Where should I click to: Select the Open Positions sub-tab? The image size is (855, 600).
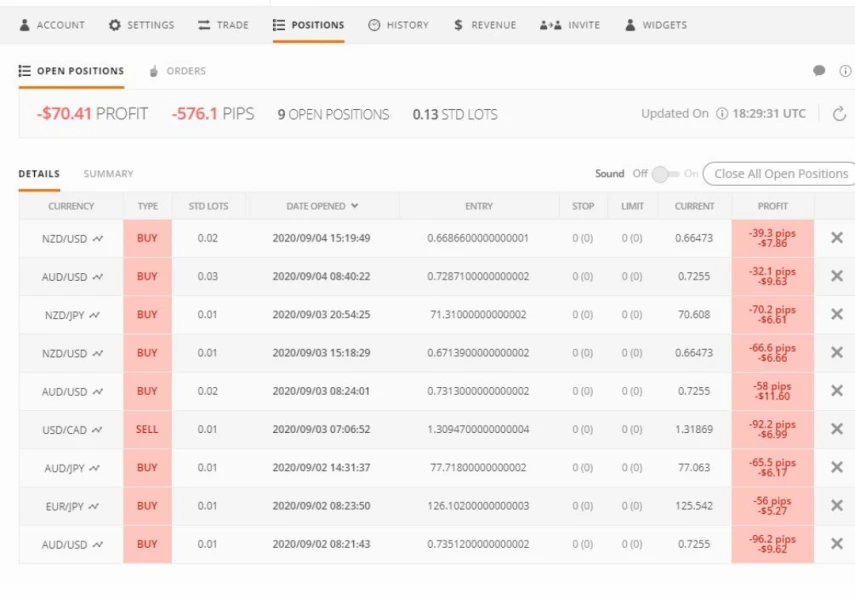point(71,71)
